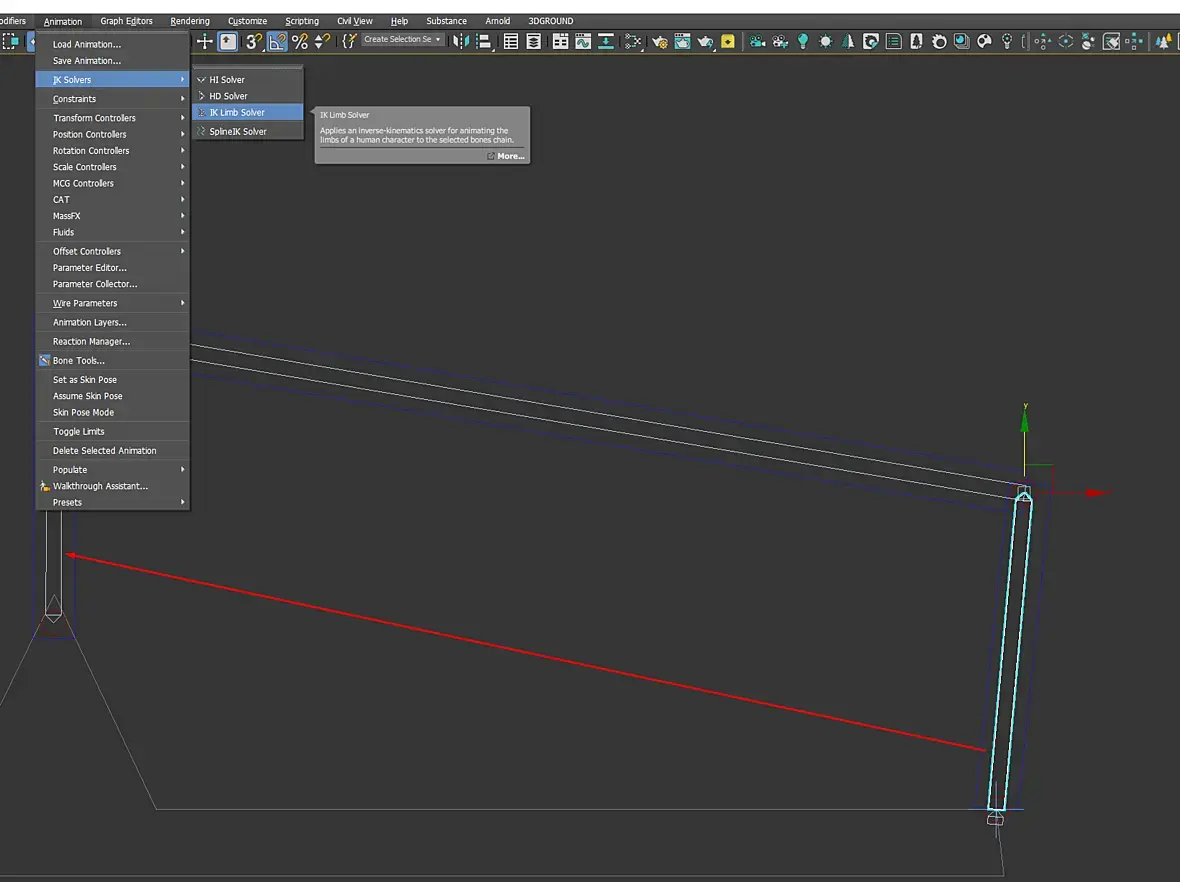Screen dimensions: 1180x882
Task: Click the Spinner Snap icon
Action: pyautogui.click(x=322, y=41)
